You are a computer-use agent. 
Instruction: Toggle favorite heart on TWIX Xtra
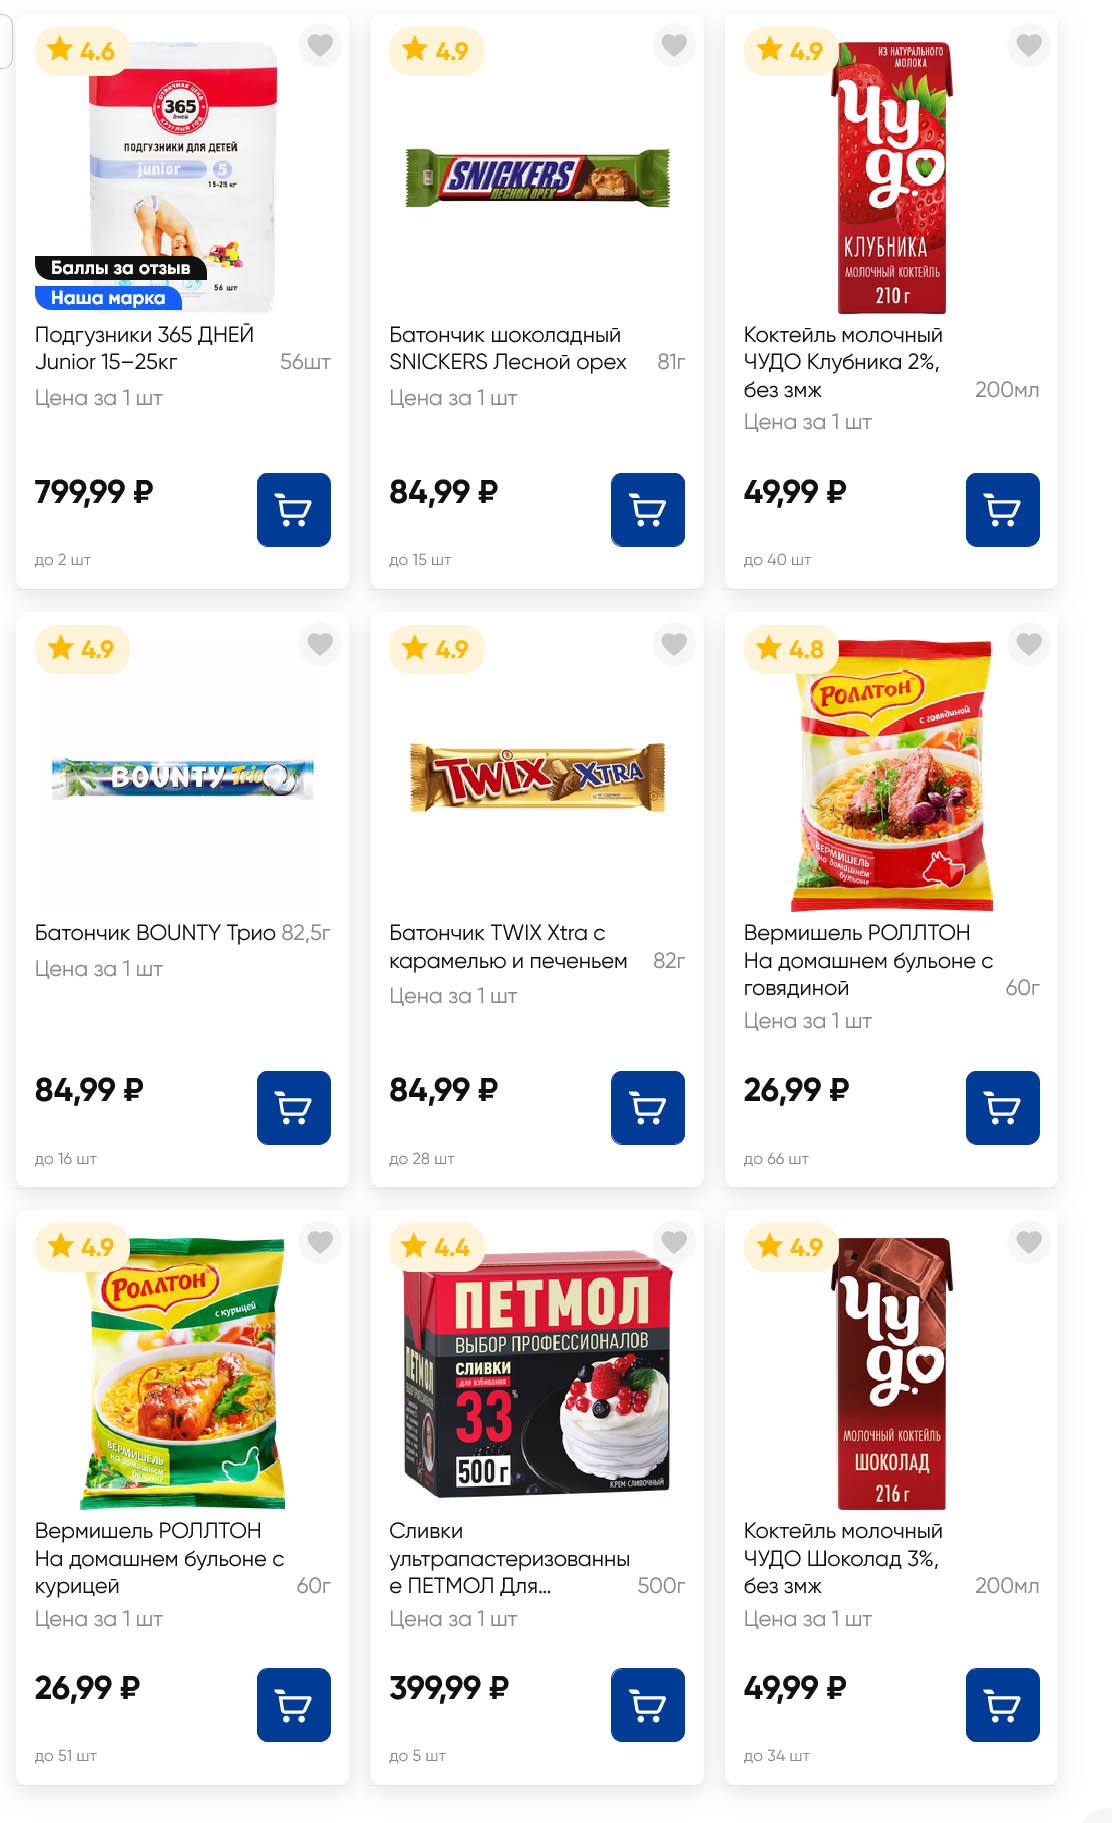point(674,644)
